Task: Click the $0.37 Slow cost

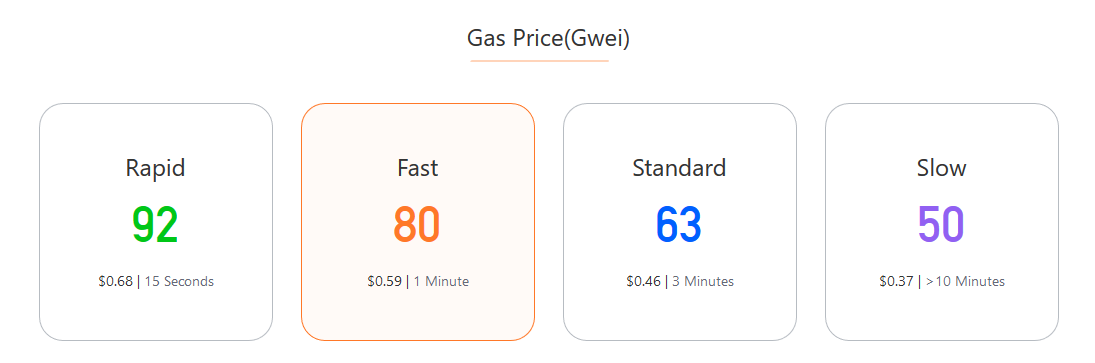Action: coord(896,281)
